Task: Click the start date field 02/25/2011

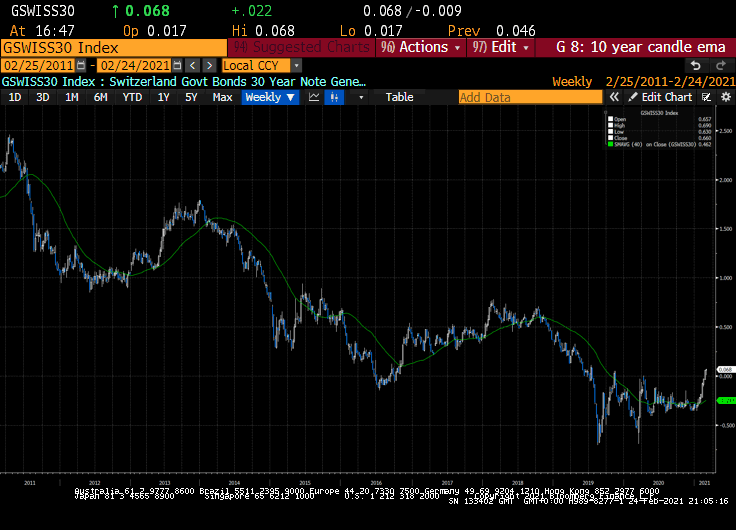Action: 38,65
